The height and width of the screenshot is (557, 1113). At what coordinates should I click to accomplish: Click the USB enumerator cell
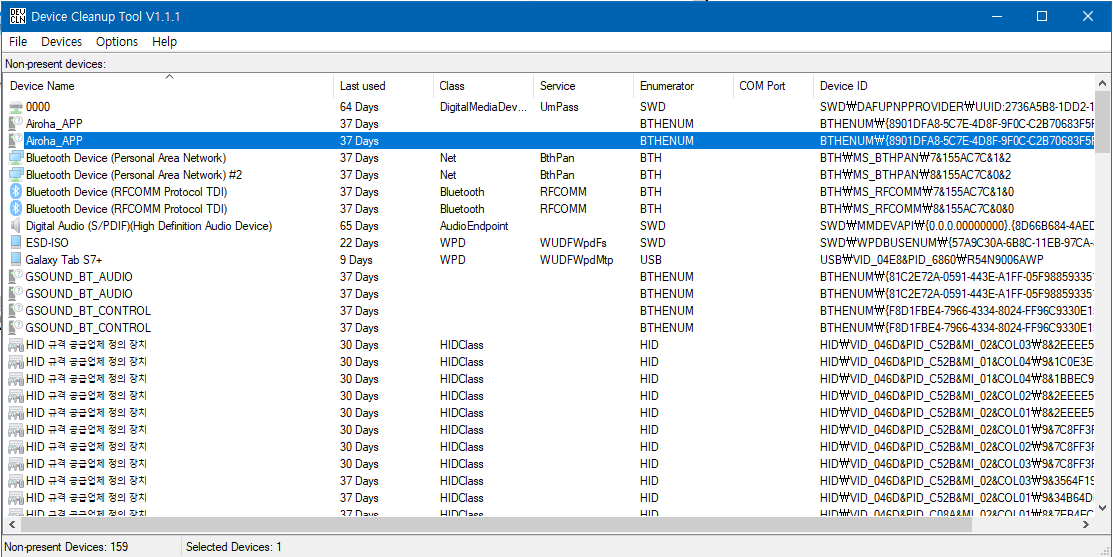(650, 260)
